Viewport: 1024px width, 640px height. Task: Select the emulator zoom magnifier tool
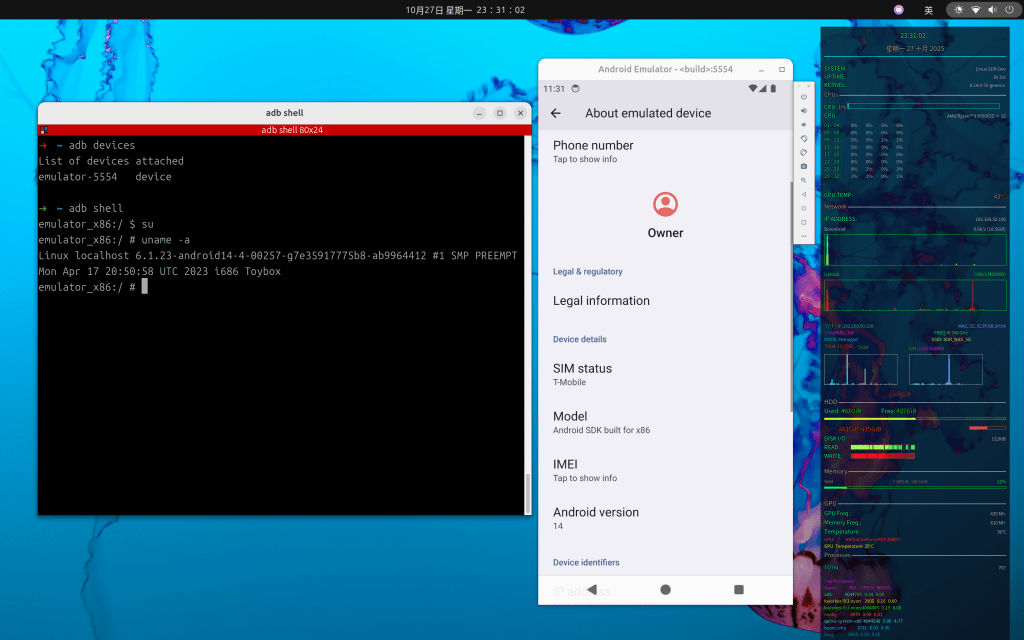click(804, 180)
